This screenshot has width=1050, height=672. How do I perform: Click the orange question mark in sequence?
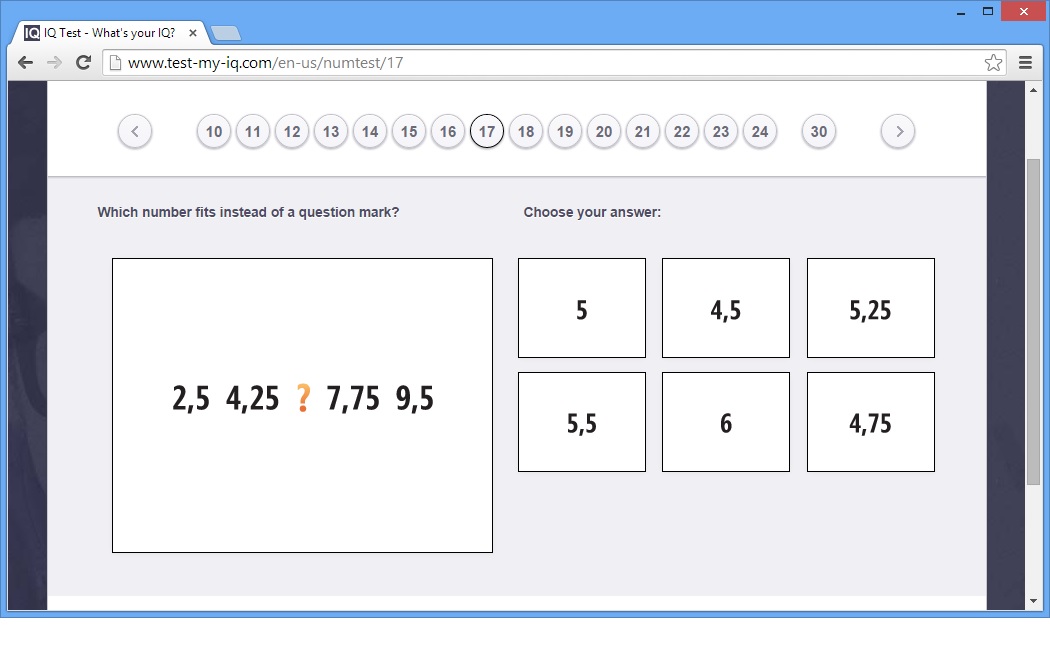303,398
